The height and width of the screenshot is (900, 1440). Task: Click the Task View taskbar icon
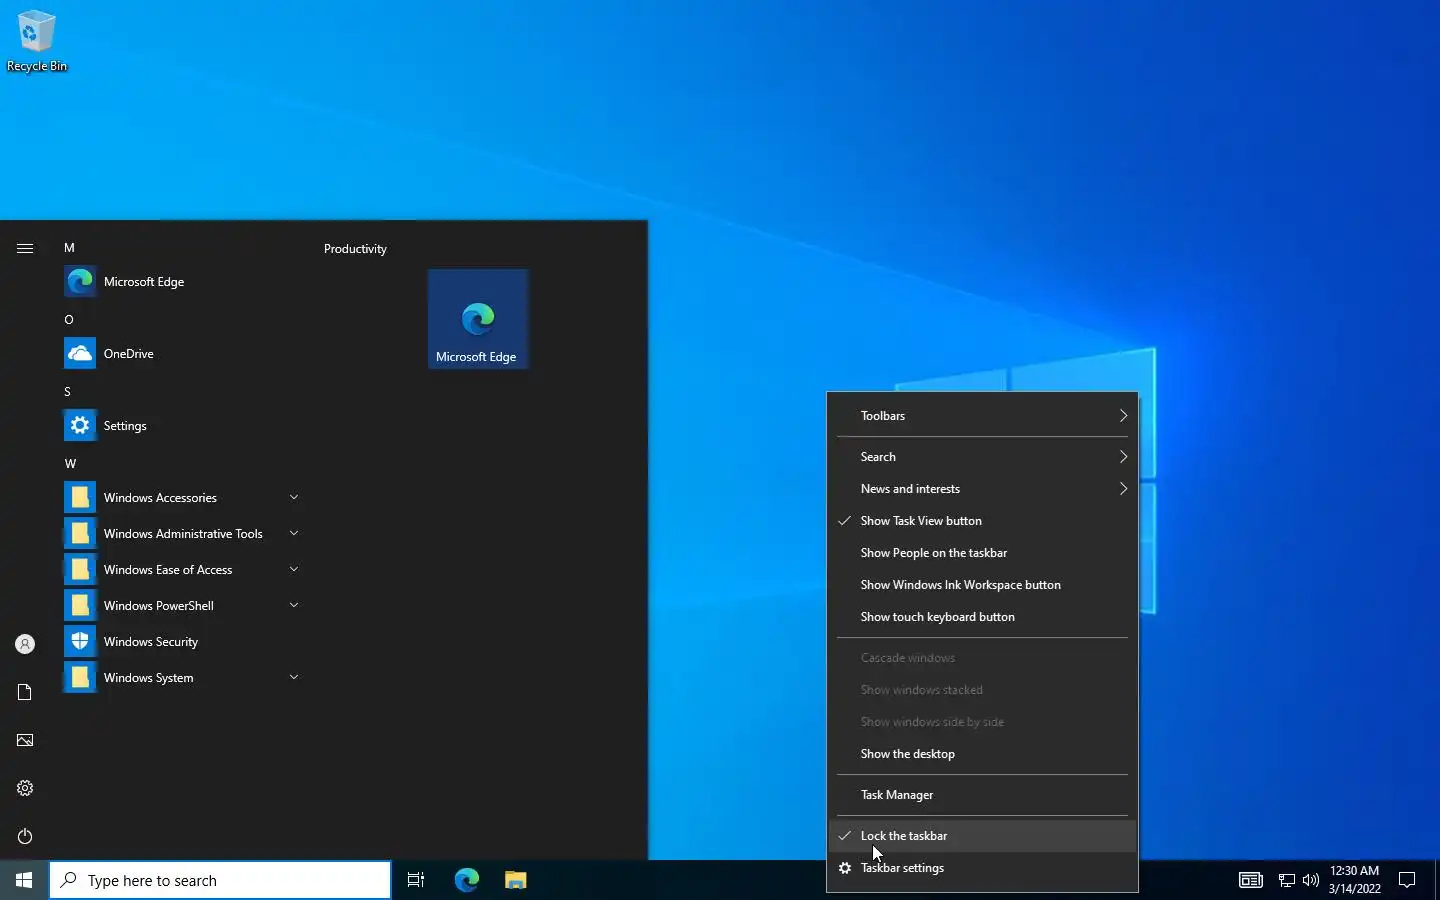point(416,880)
